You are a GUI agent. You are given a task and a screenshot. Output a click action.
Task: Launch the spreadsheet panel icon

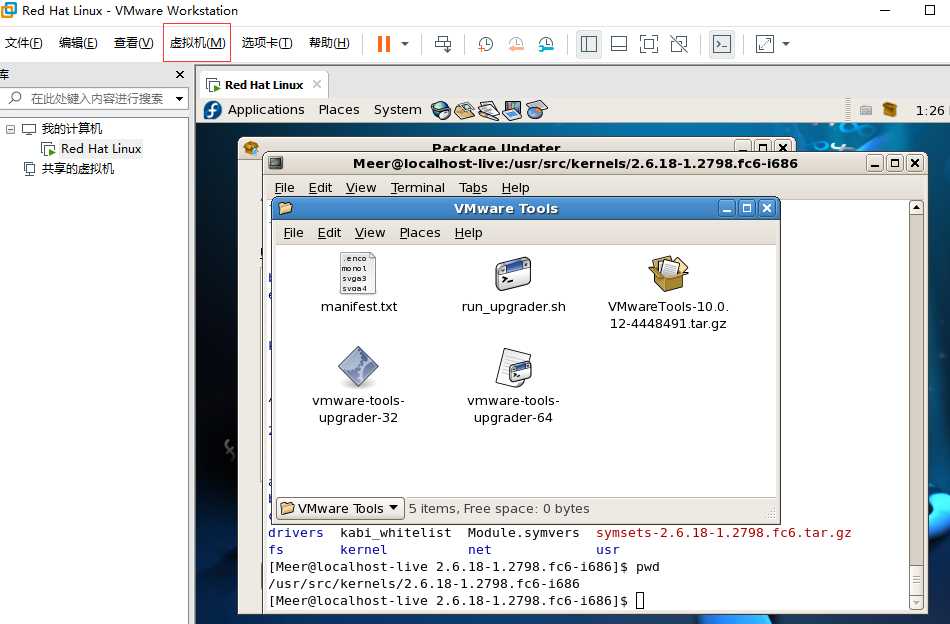click(x=536, y=110)
